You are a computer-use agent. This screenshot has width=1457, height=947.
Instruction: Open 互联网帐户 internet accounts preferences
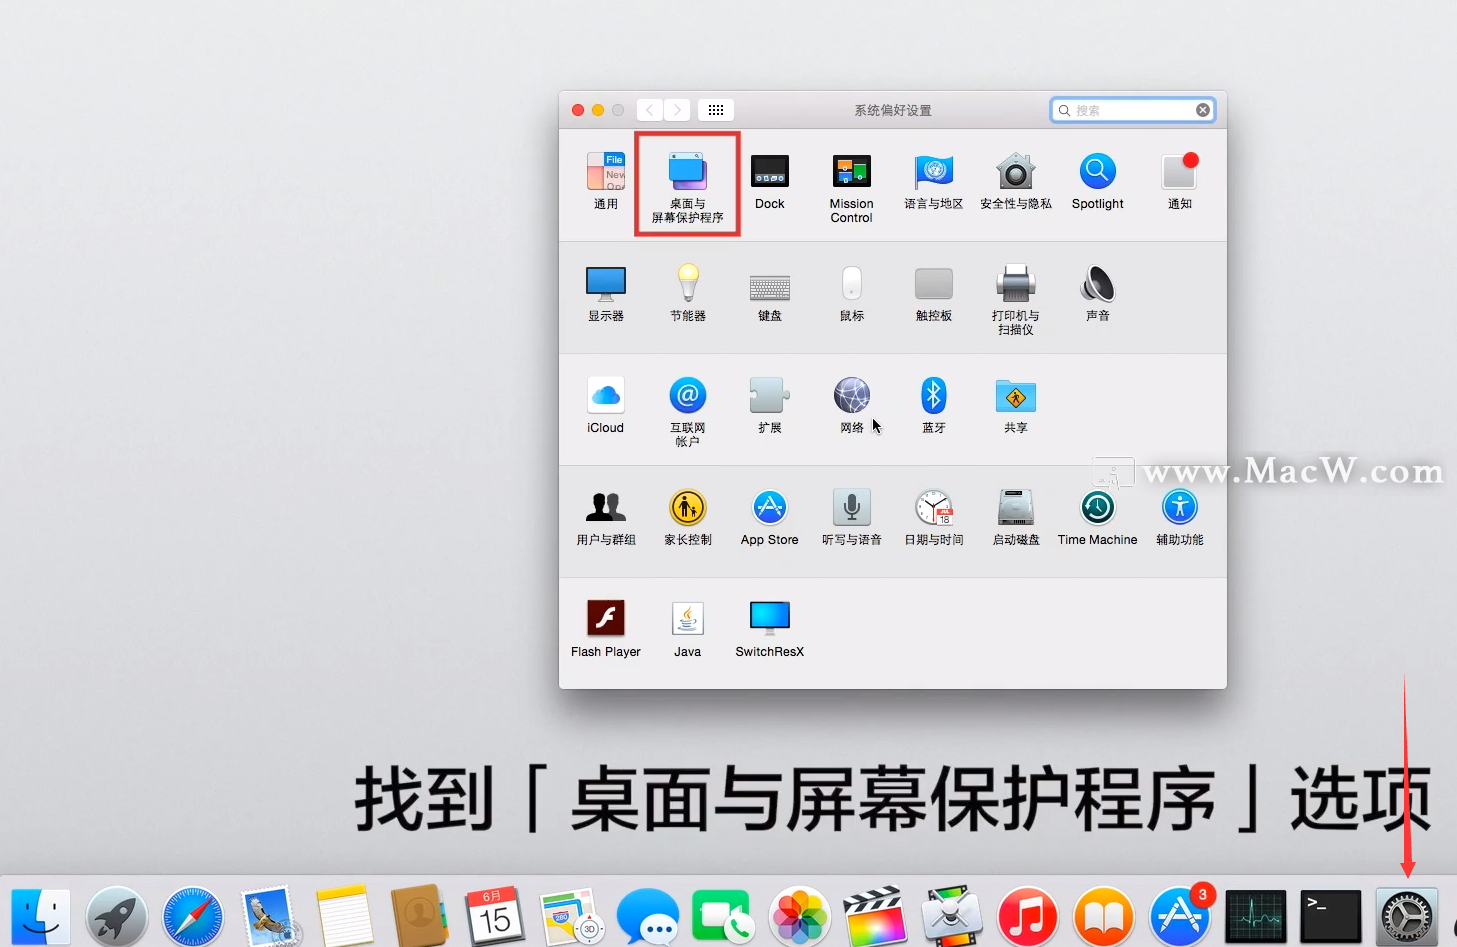point(688,410)
